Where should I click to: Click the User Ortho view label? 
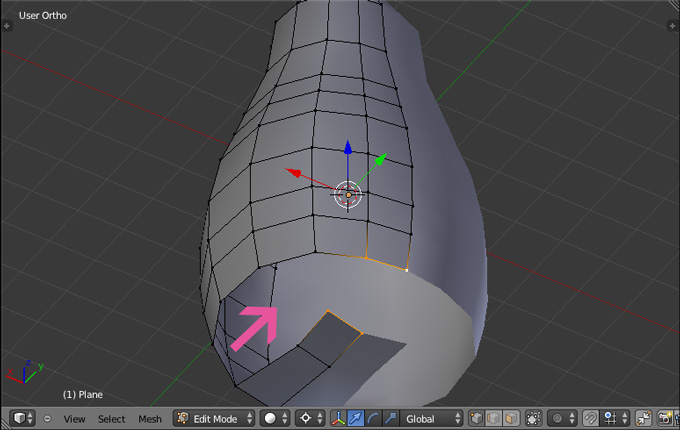[42, 16]
